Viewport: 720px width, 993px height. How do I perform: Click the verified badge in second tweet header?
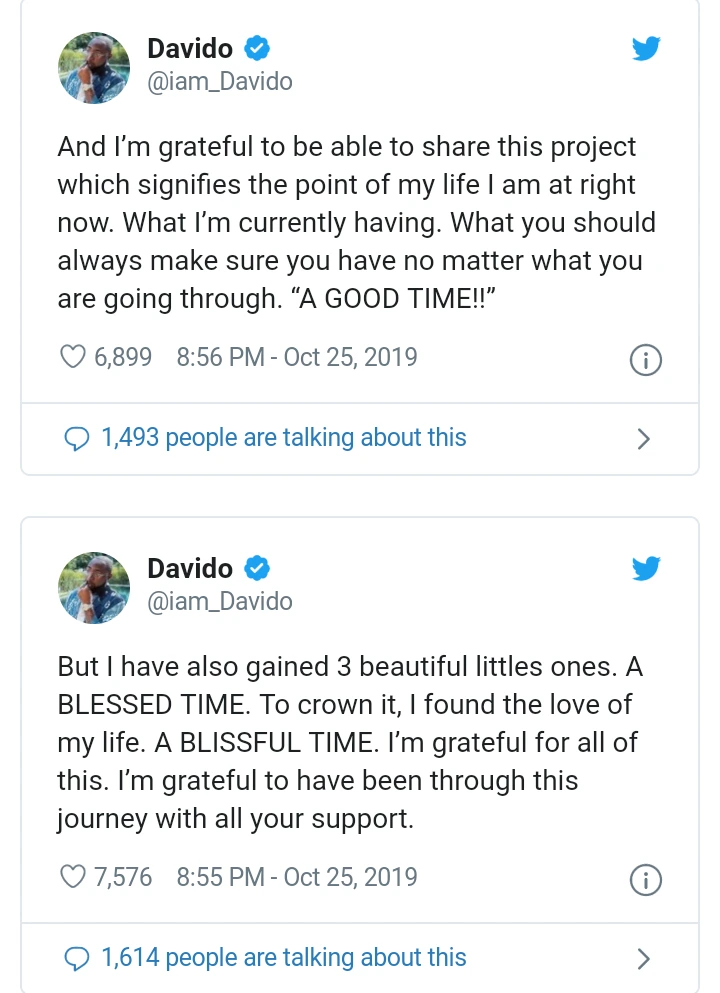[x=257, y=569]
